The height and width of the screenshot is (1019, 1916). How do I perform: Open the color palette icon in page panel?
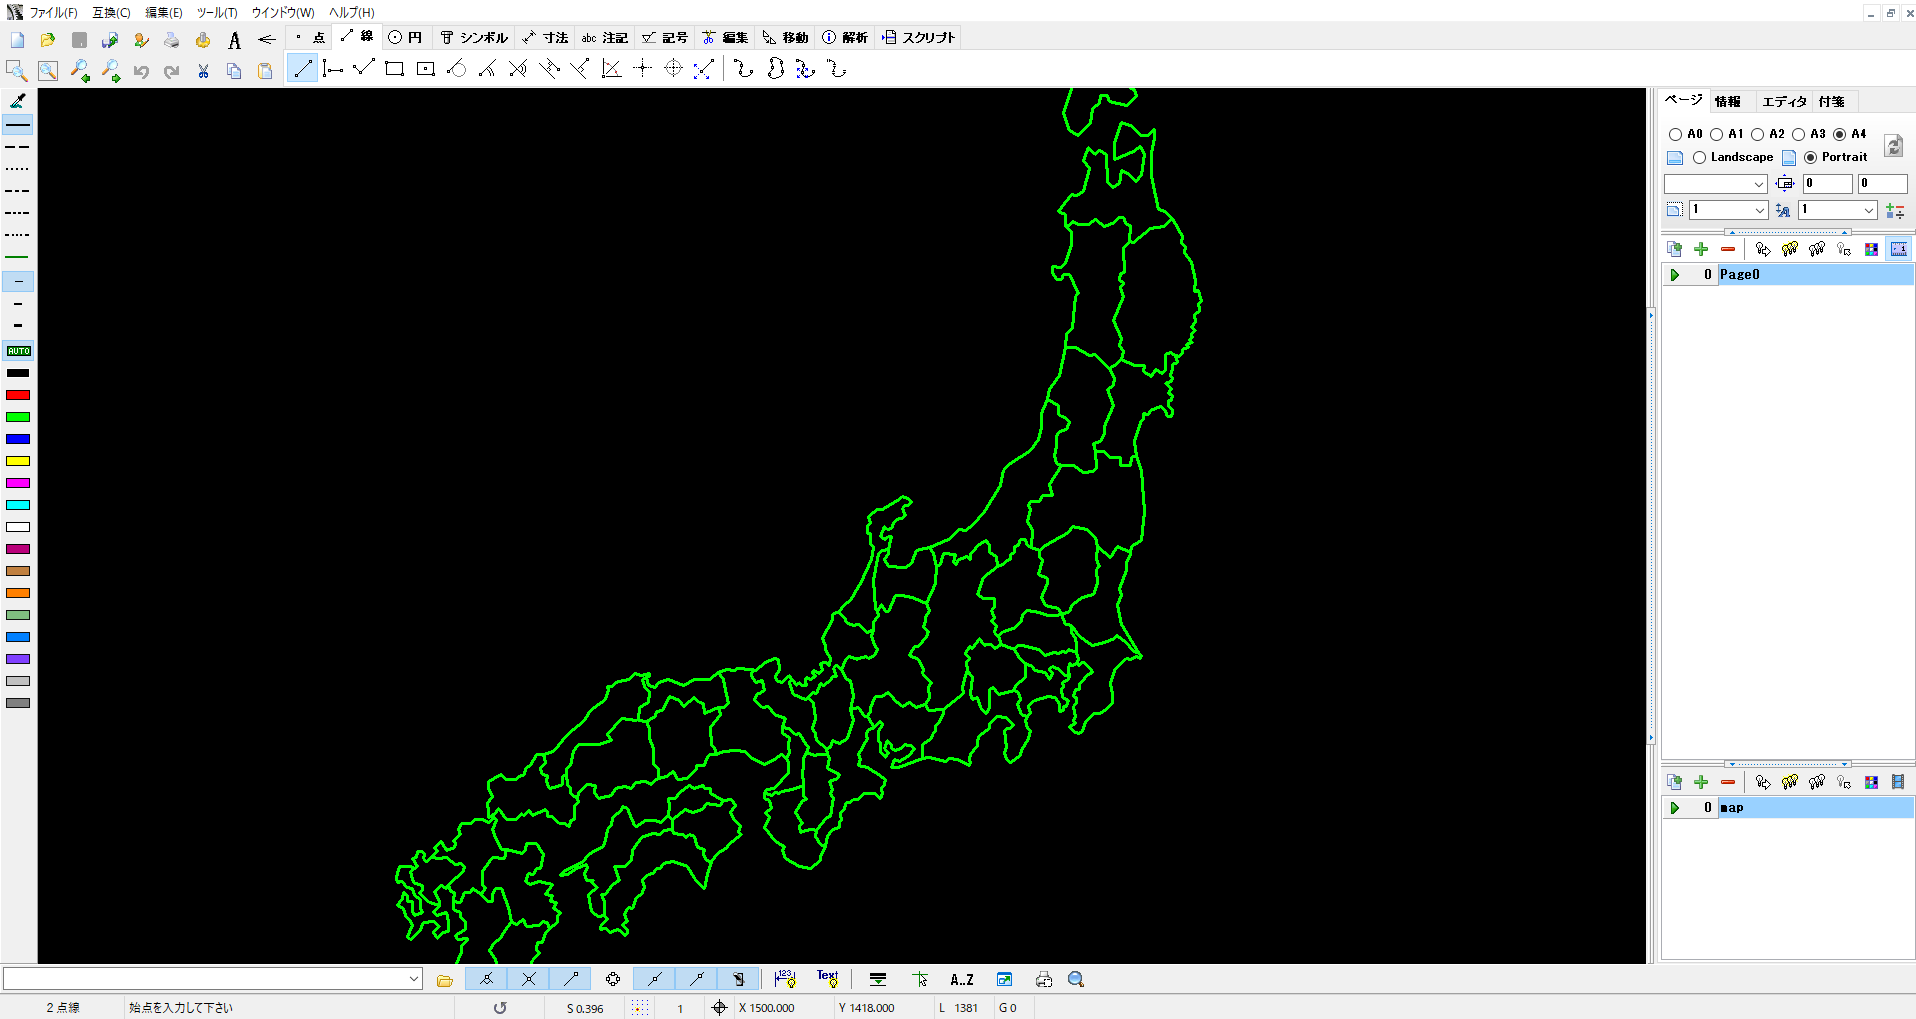(x=1871, y=248)
